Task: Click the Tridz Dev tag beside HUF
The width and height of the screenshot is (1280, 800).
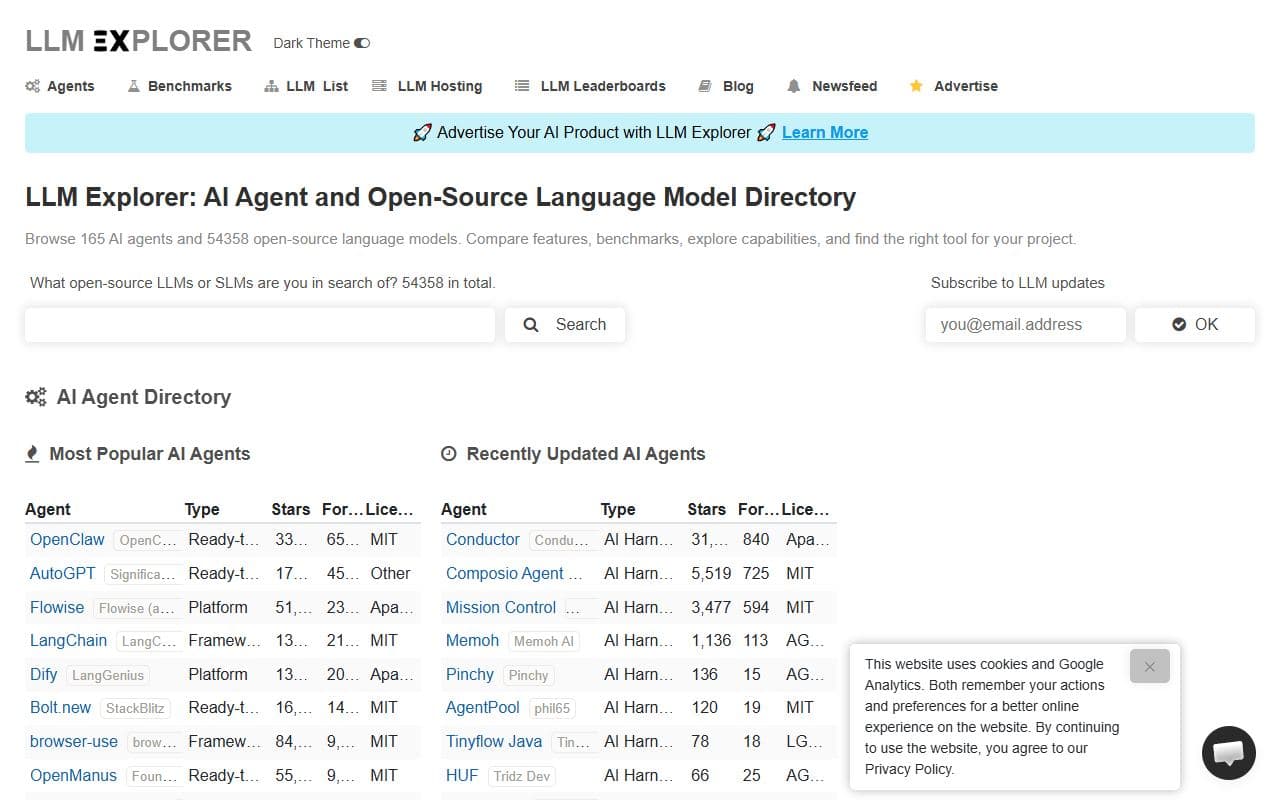Action: tap(524, 776)
